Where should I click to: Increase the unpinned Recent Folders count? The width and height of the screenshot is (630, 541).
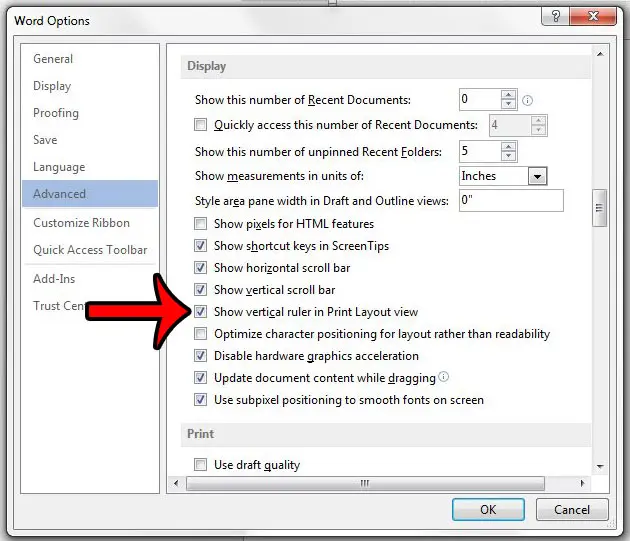[508, 147]
